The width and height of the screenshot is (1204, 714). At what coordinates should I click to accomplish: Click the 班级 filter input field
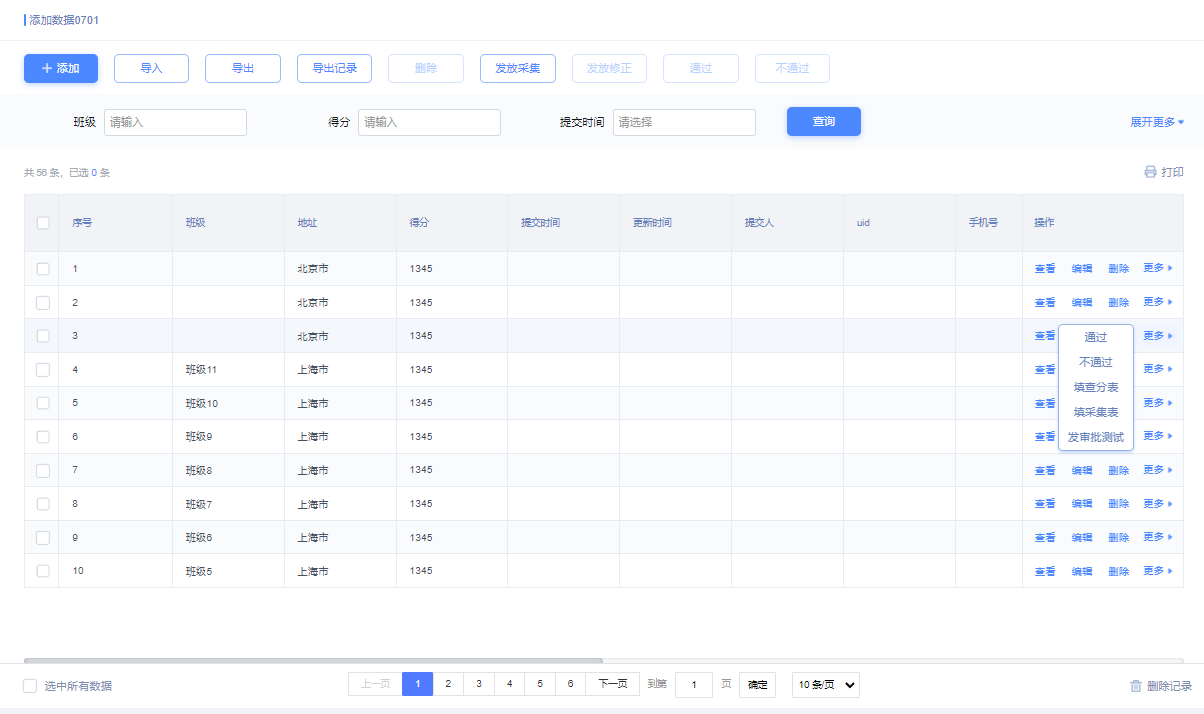pos(175,122)
